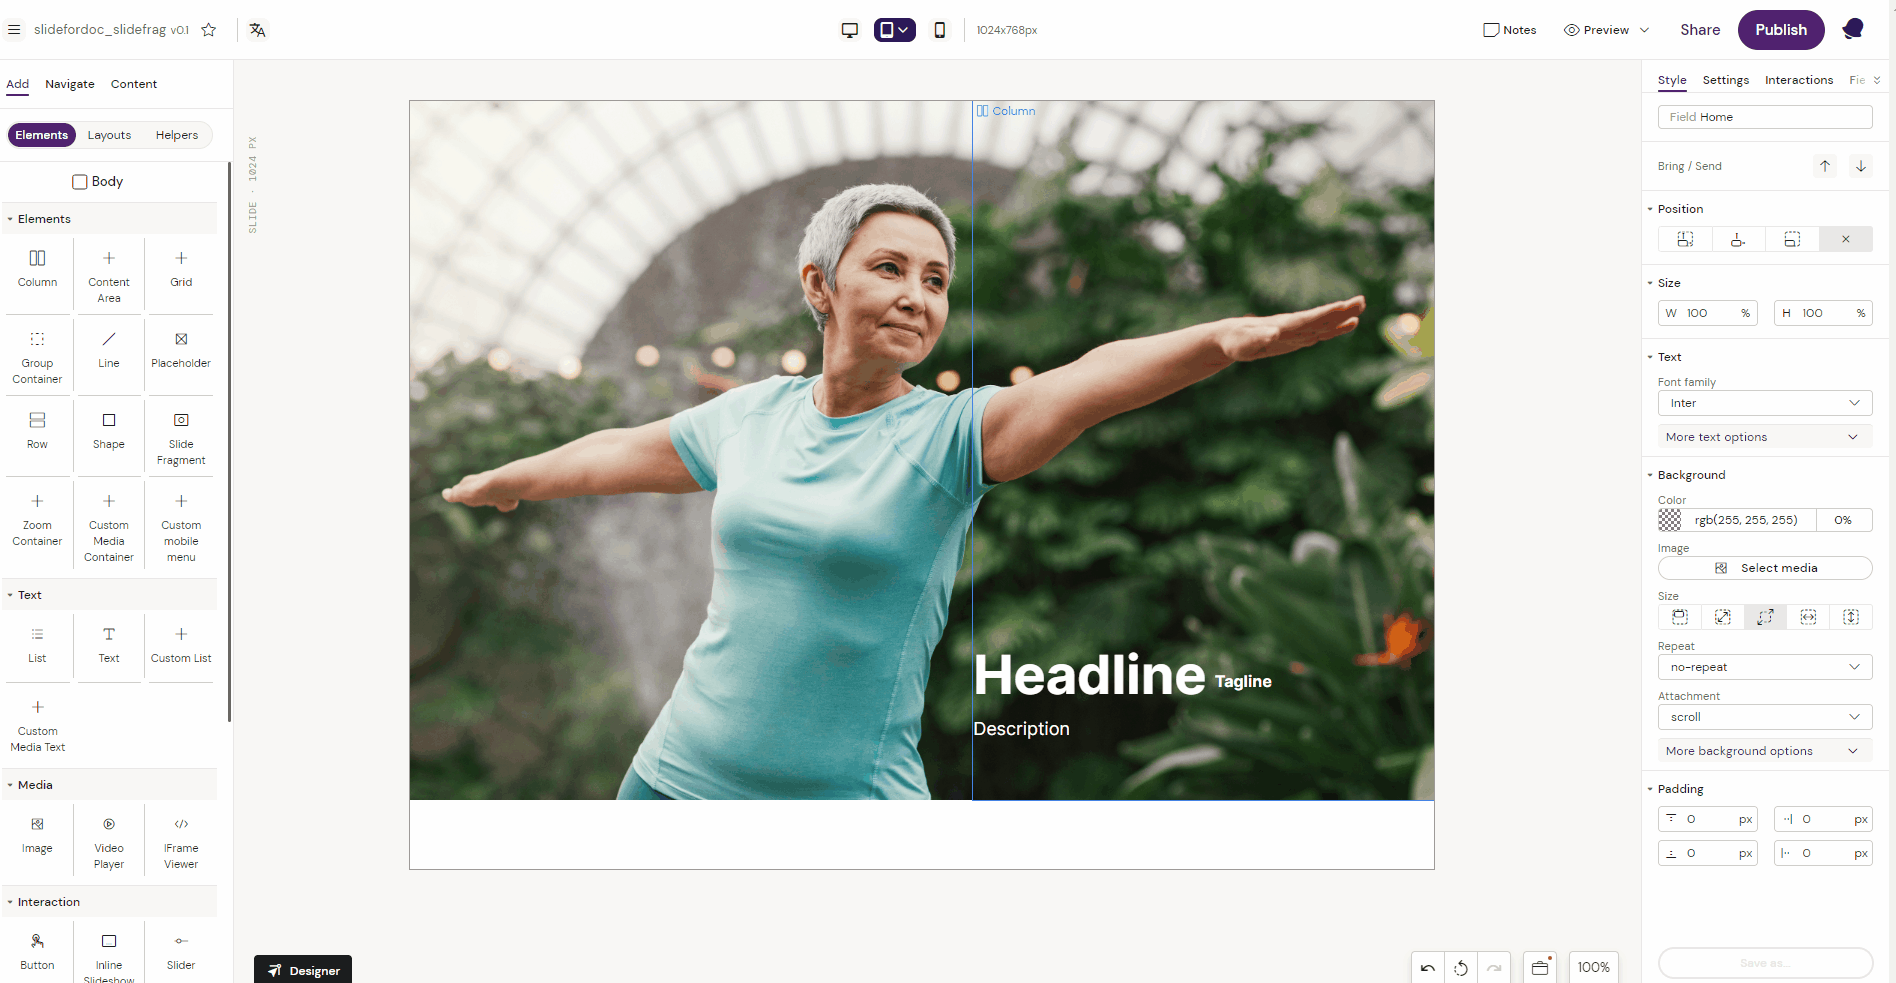Screen dimensions: 1896x983
Task: Click the Select media button
Action: tap(1764, 568)
